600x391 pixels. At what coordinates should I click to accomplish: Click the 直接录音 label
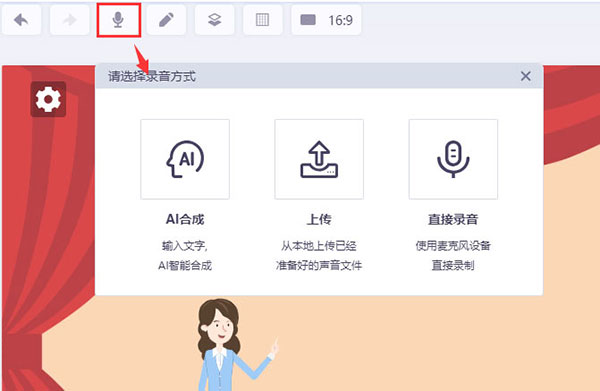click(453, 220)
